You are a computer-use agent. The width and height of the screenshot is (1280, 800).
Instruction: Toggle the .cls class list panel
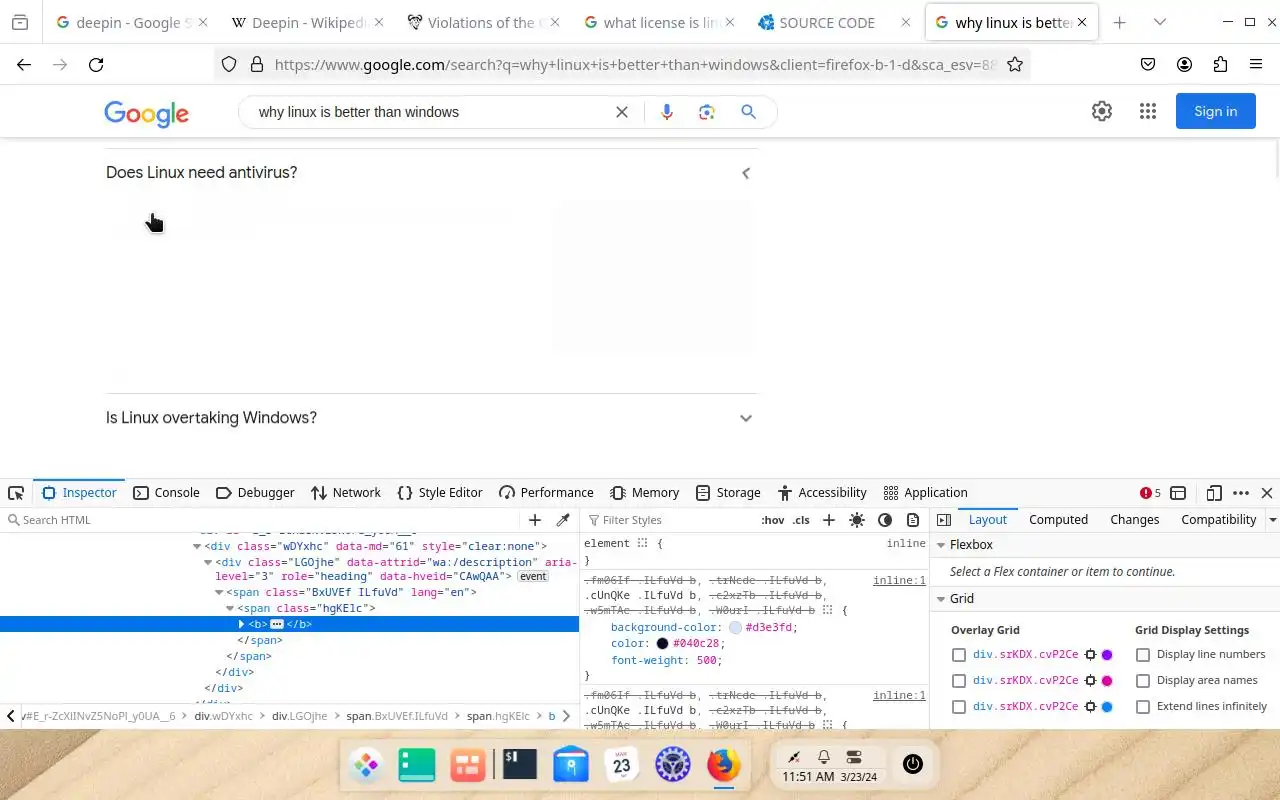pyautogui.click(x=801, y=520)
